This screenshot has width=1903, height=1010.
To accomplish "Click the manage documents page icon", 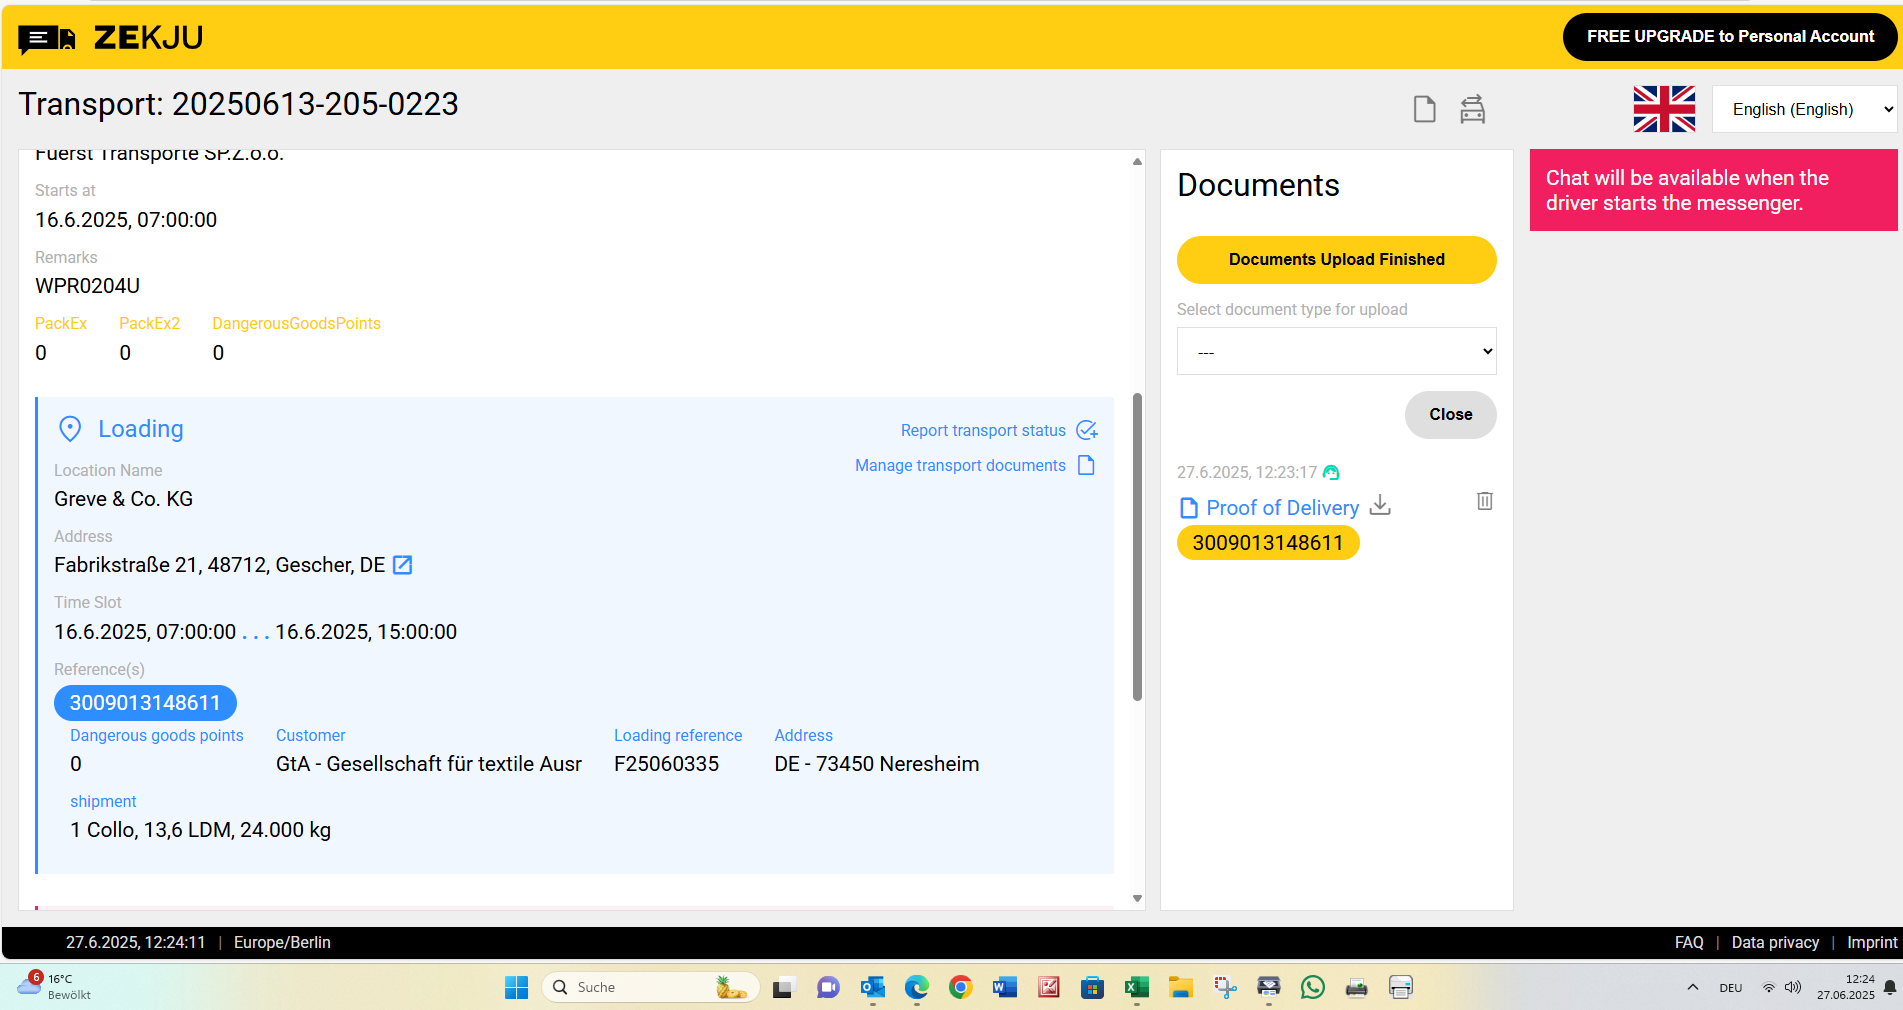I will pos(1086,465).
